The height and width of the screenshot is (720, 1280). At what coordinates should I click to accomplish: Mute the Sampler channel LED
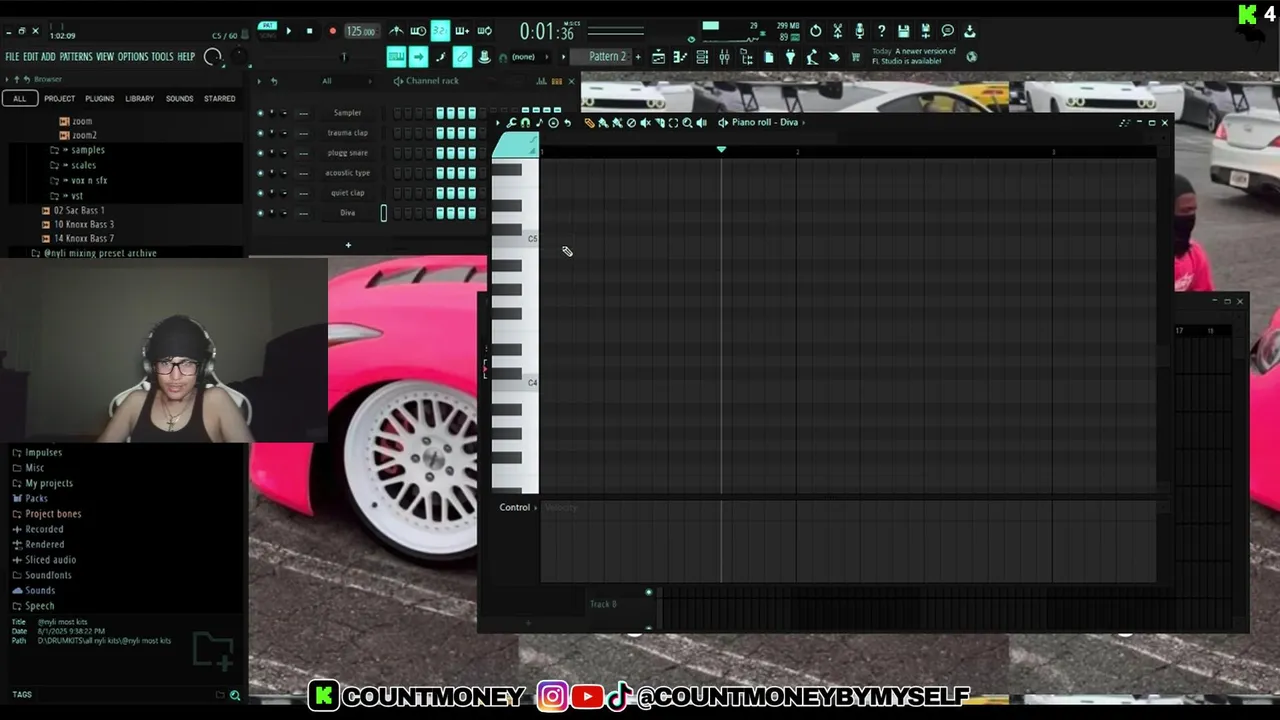tap(260, 113)
